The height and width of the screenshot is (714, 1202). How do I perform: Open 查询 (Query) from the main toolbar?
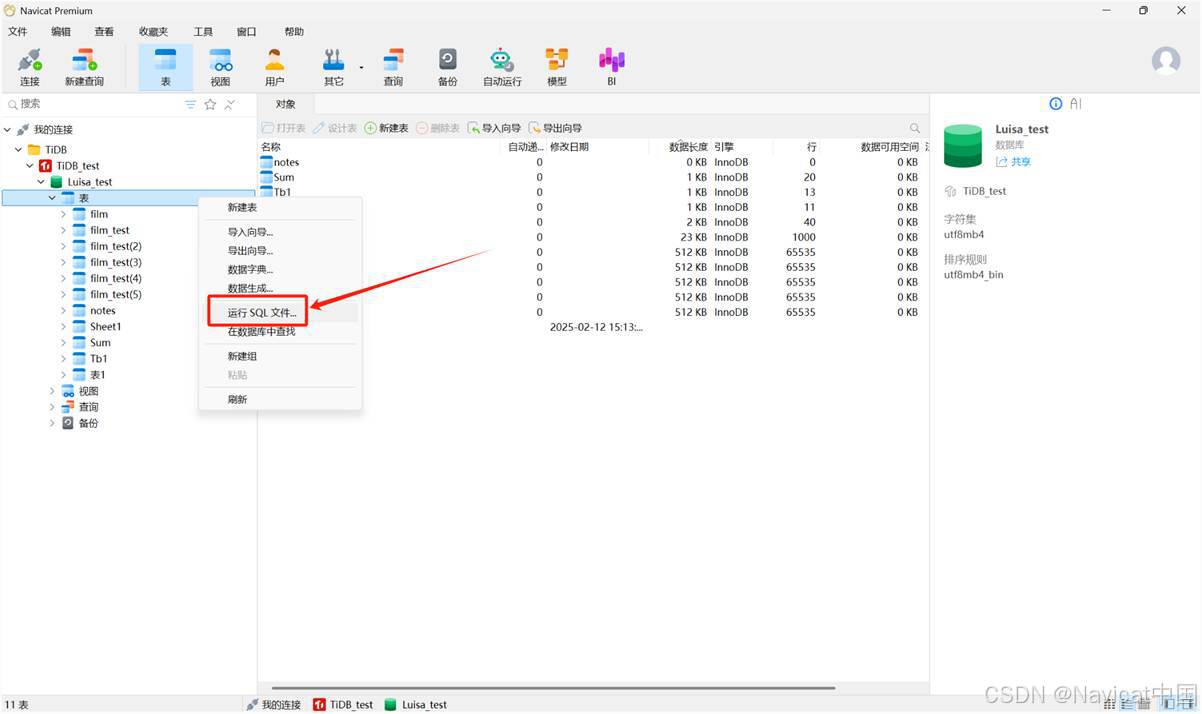393,67
